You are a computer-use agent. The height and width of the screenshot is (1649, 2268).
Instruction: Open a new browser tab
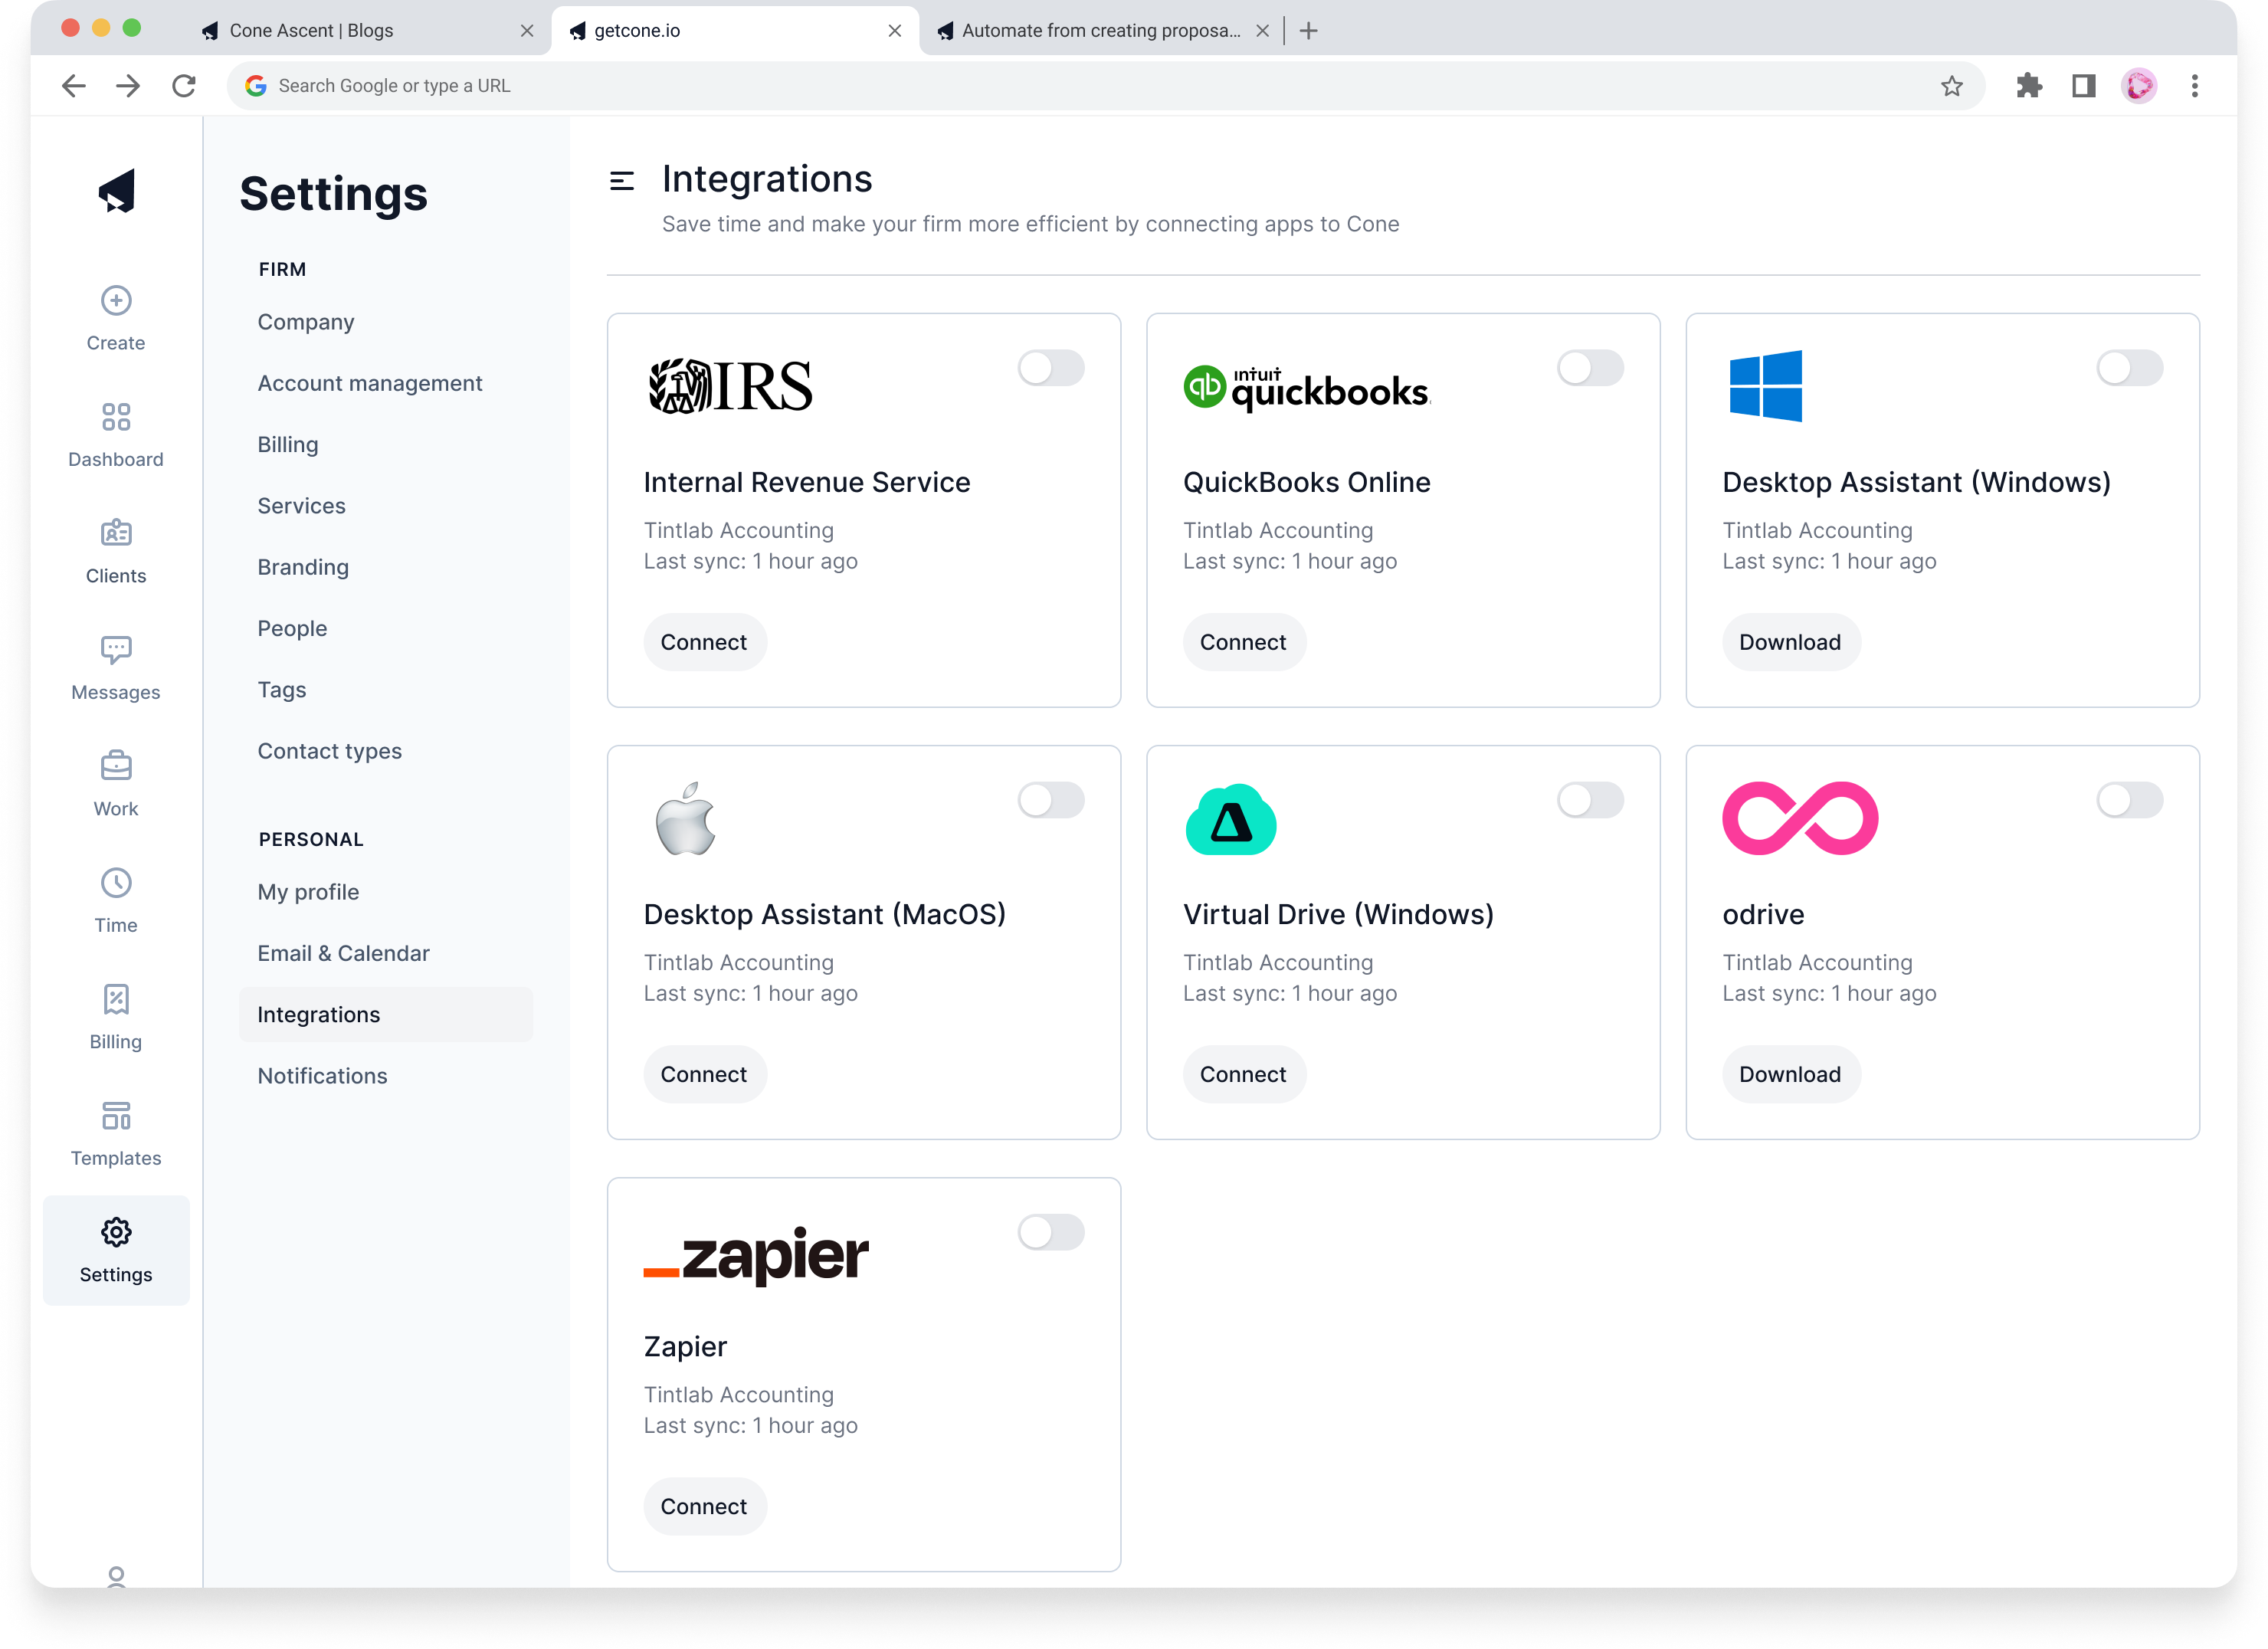point(1308,31)
